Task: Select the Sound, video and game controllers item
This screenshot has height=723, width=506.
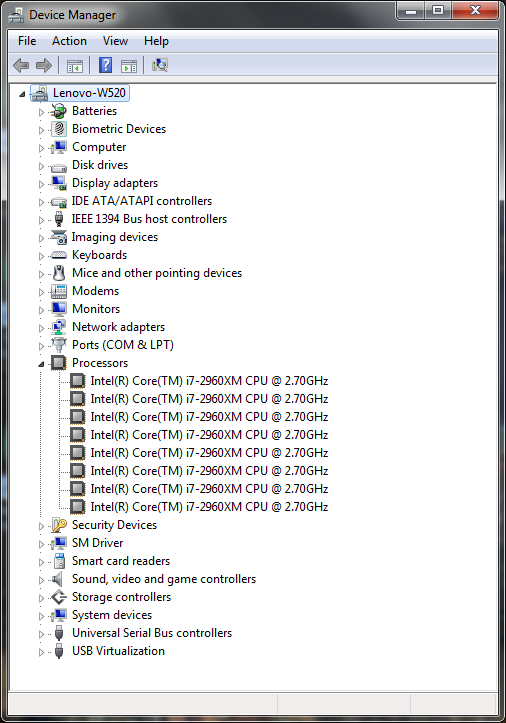Action: (164, 579)
